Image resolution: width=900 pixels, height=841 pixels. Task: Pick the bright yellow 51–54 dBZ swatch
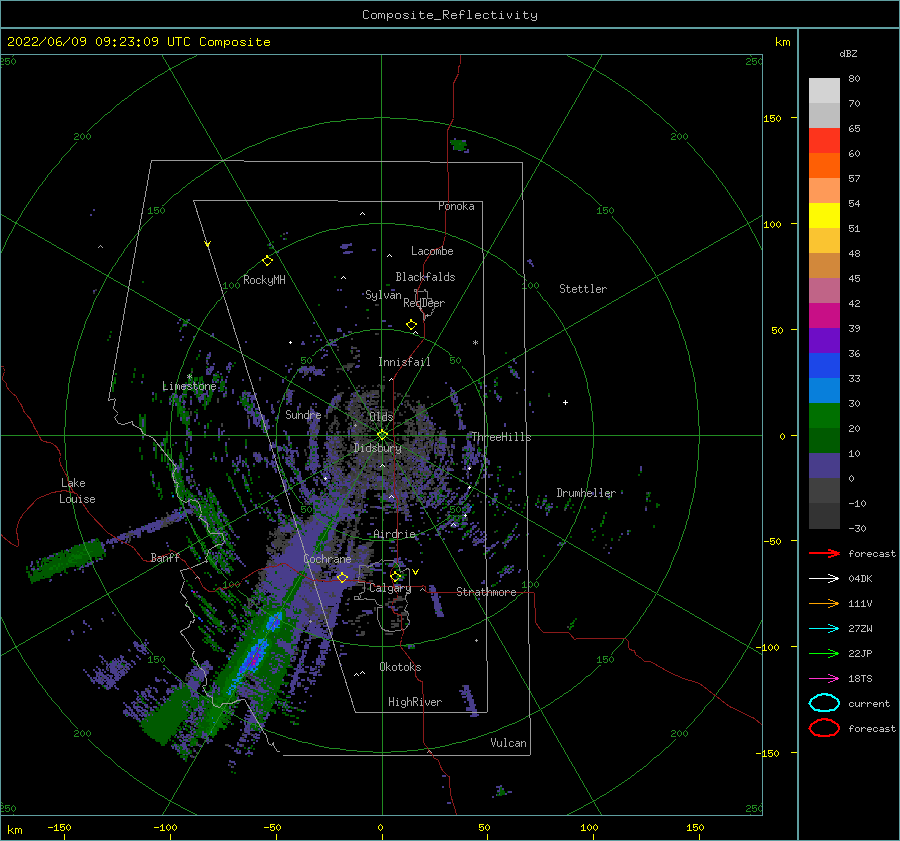pyautogui.click(x=824, y=216)
